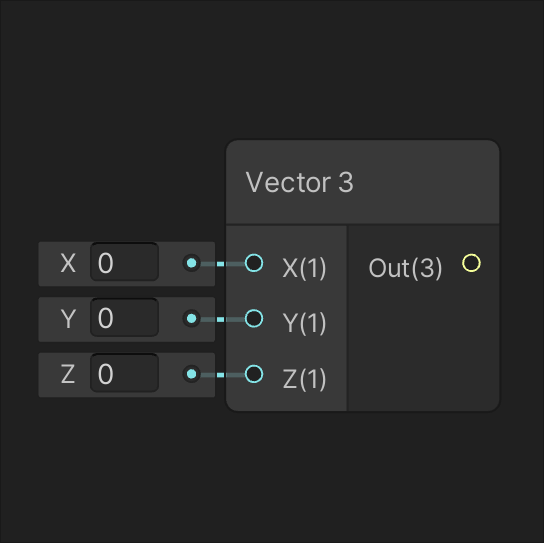This screenshot has height=543, width=544.
Task: Click the Z label of default slot
Action: tap(68, 374)
